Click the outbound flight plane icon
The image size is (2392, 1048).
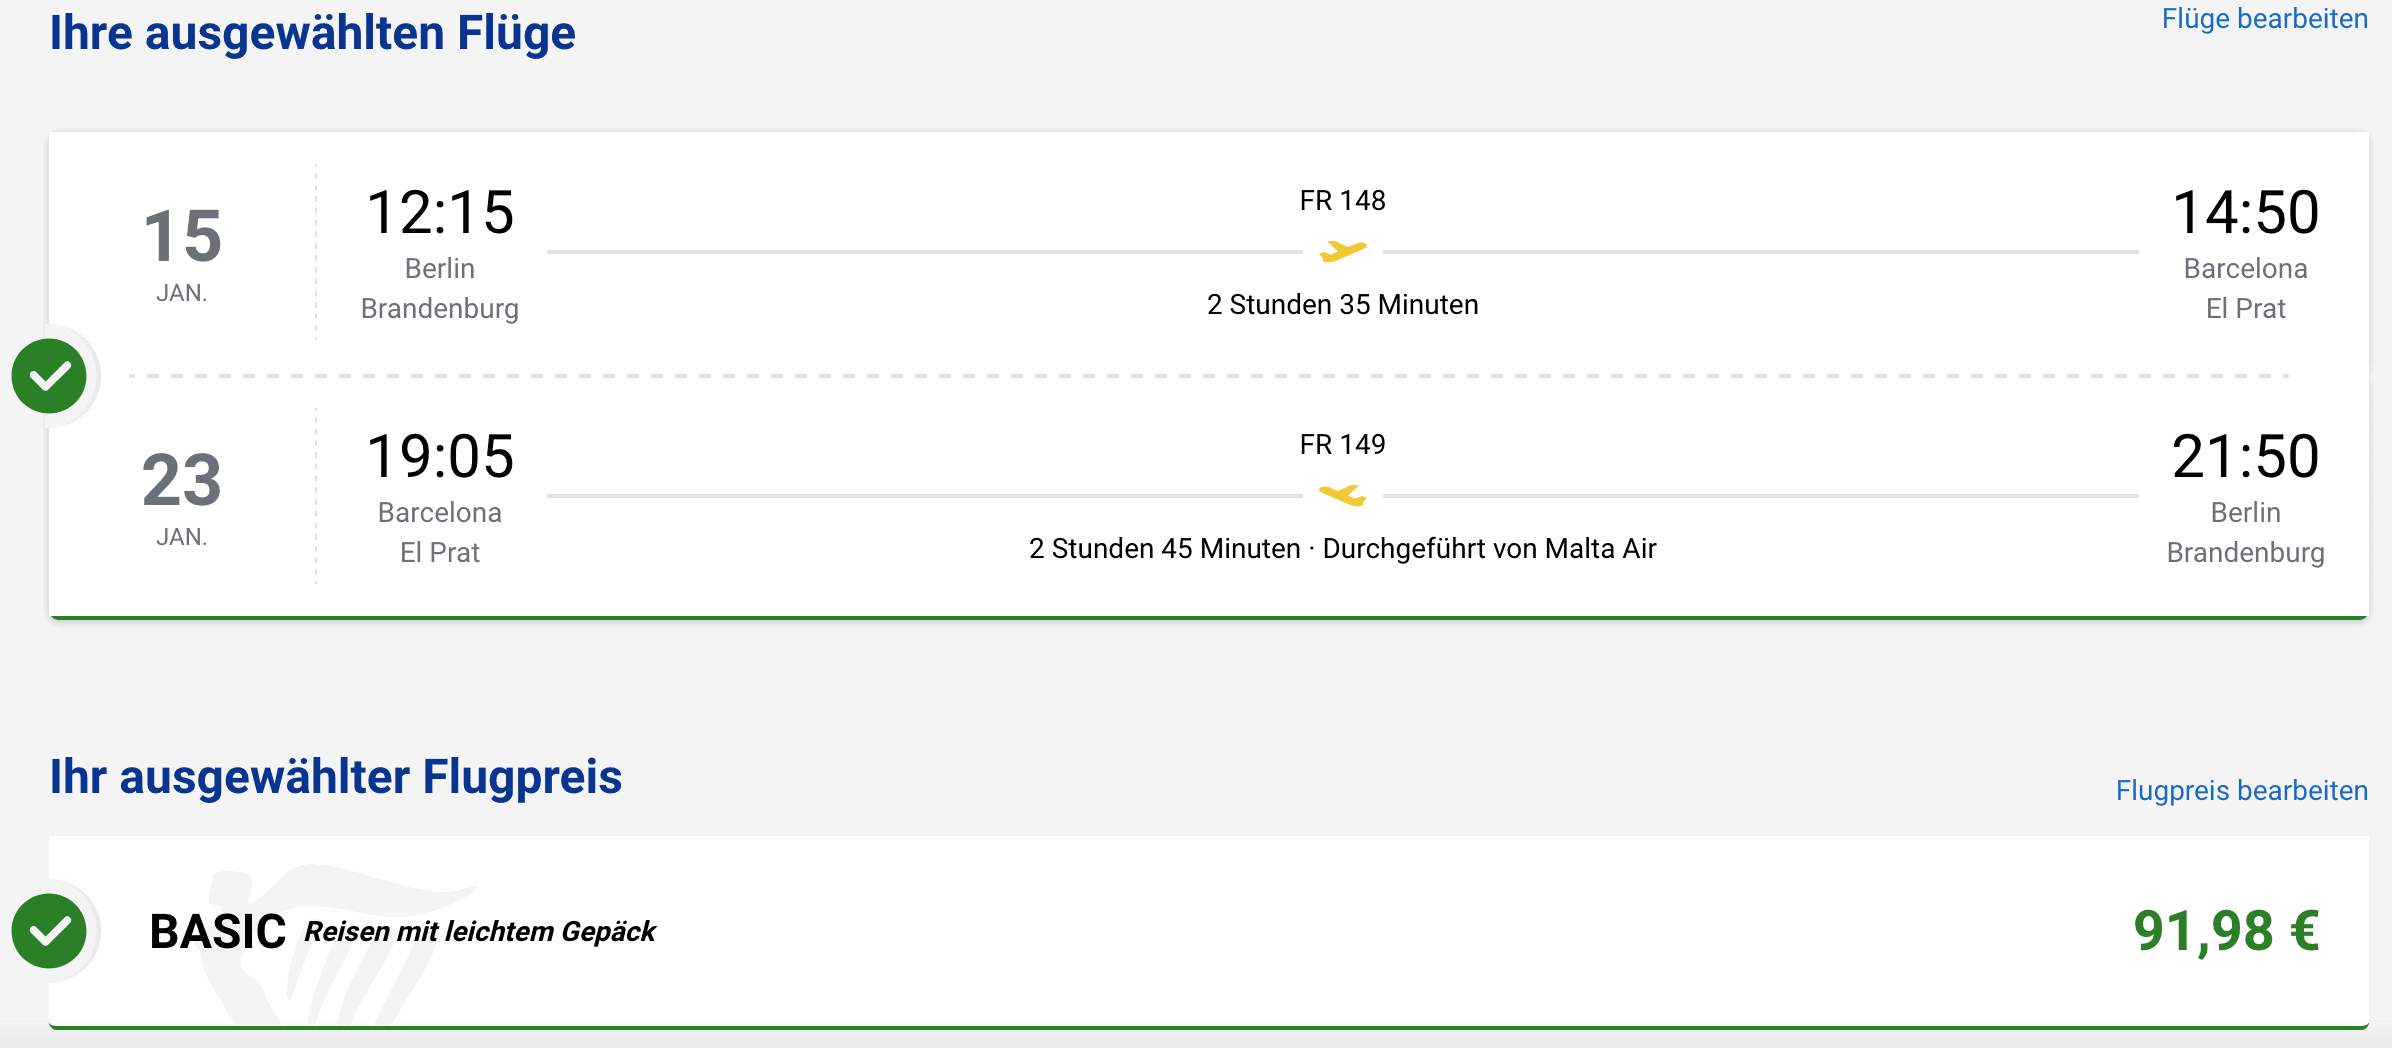click(1342, 251)
